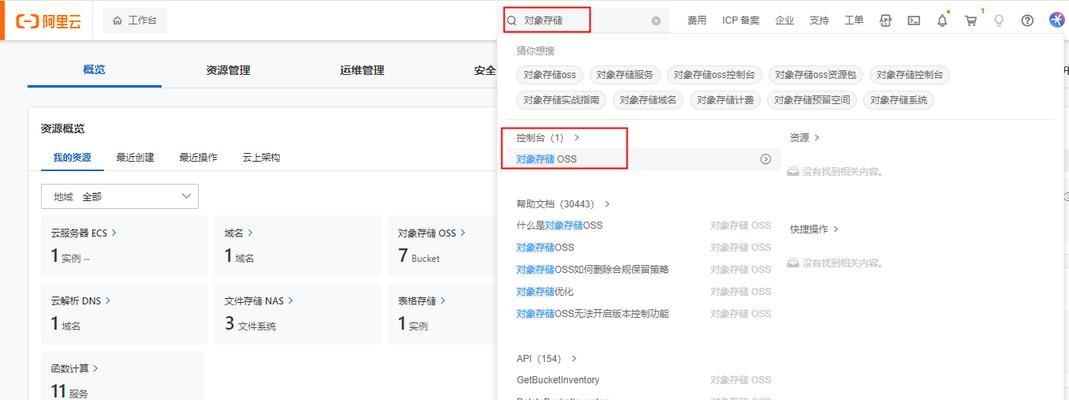Open the 表格存储 card link

click(x=421, y=300)
